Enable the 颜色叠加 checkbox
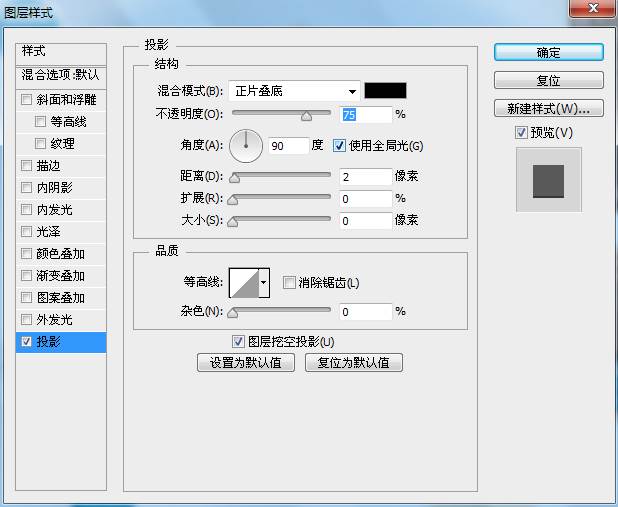The image size is (618, 507). [26, 254]
